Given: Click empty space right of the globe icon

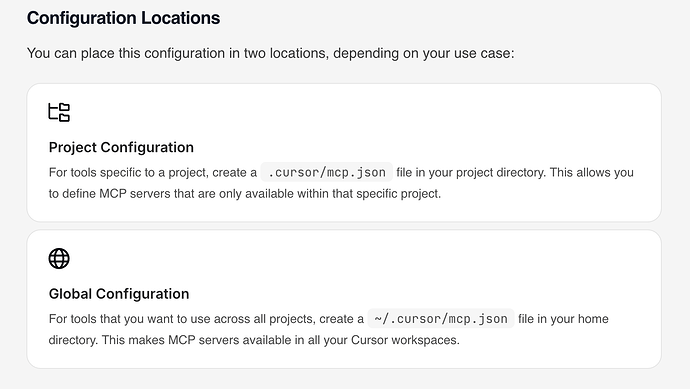Looking at the screenshot, I should pyautogui.click(x=352, y=258).
